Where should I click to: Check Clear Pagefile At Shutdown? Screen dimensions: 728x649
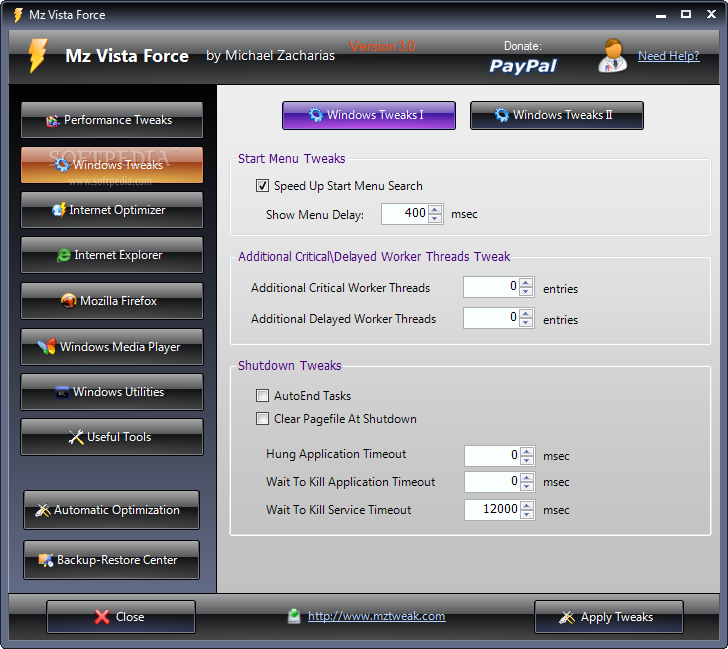[x=262, y=419]
